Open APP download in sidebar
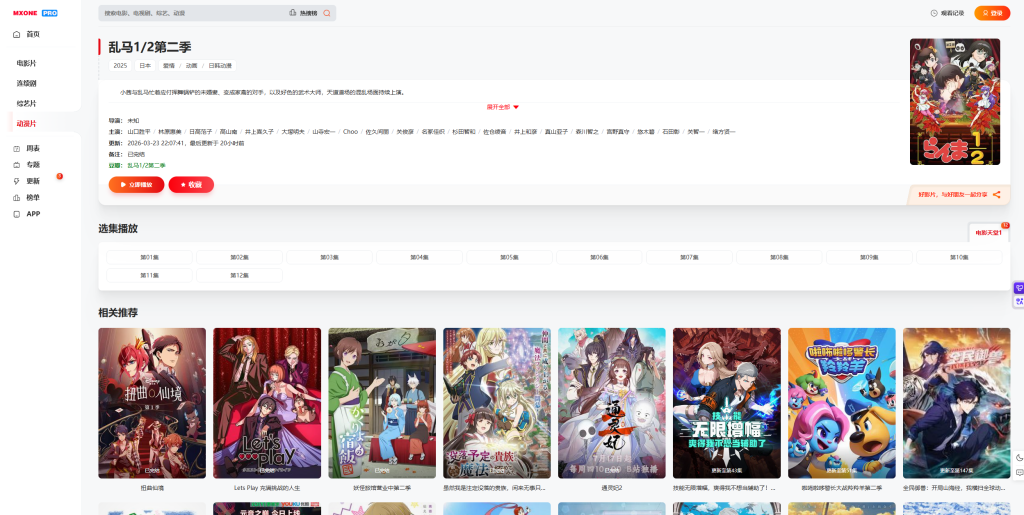 pos(26,214)
